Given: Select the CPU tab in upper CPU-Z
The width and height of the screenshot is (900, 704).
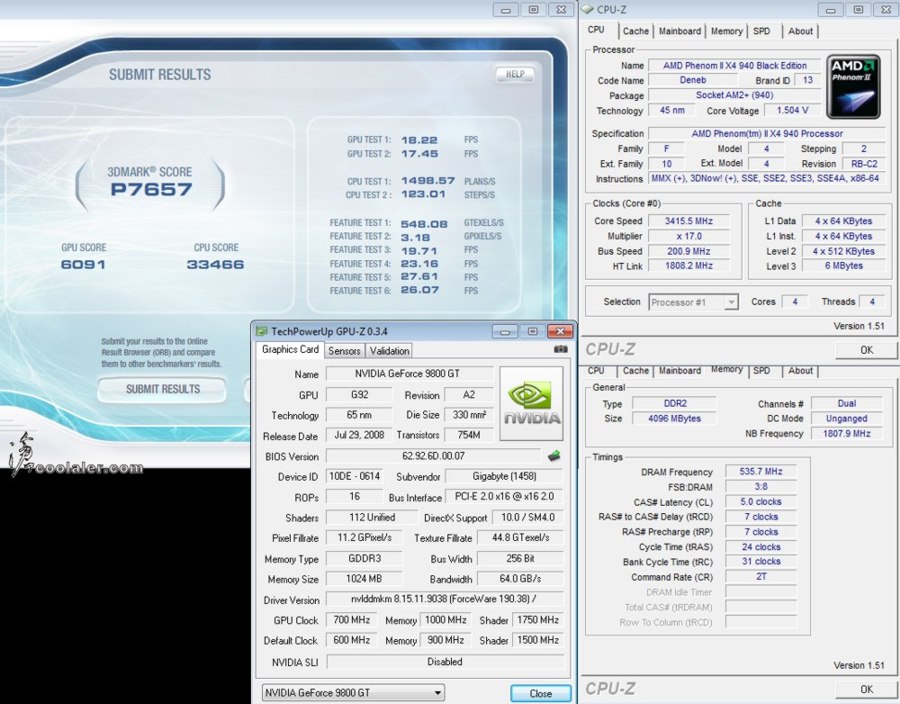Looking at the screenshot, I should pos(596,30).
